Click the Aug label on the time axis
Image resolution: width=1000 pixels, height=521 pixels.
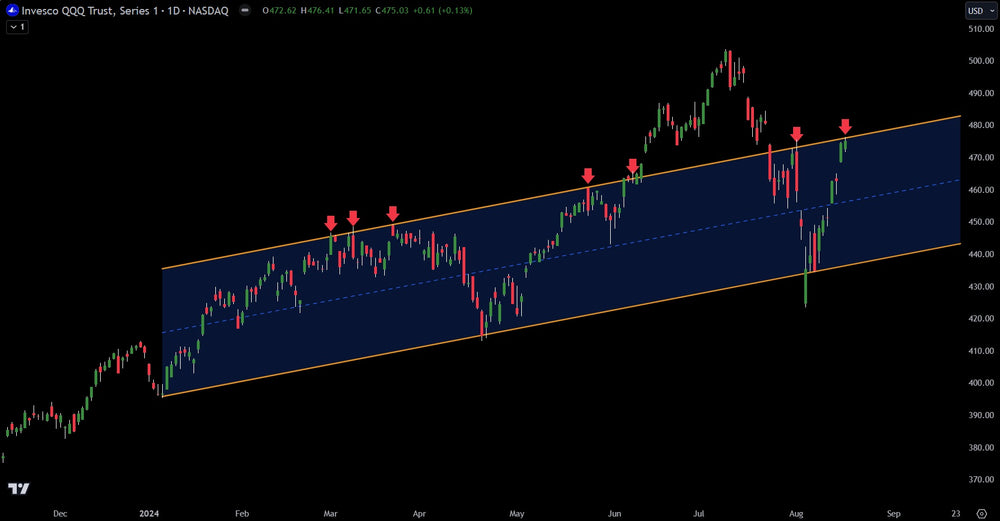[796, 513]
